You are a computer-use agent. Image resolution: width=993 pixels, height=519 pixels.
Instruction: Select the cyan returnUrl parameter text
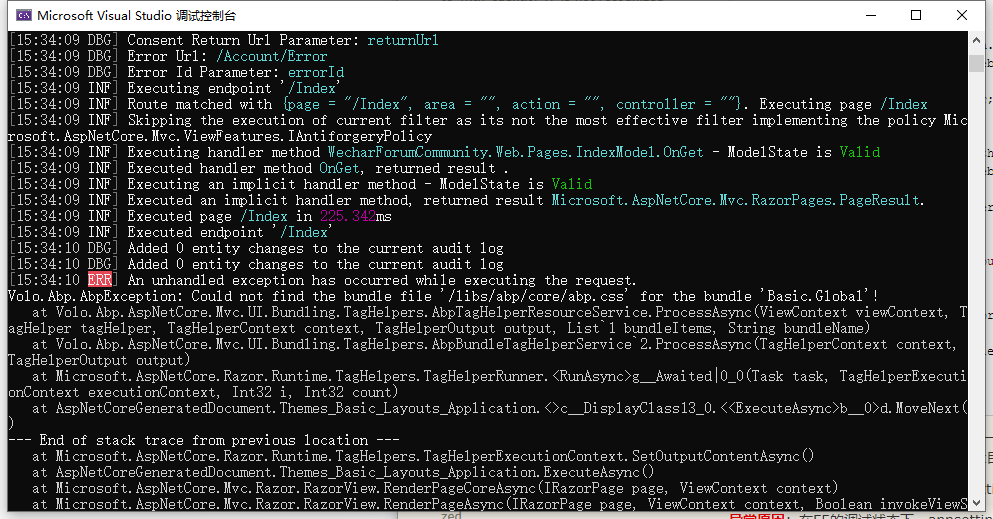tap(403, 41)
